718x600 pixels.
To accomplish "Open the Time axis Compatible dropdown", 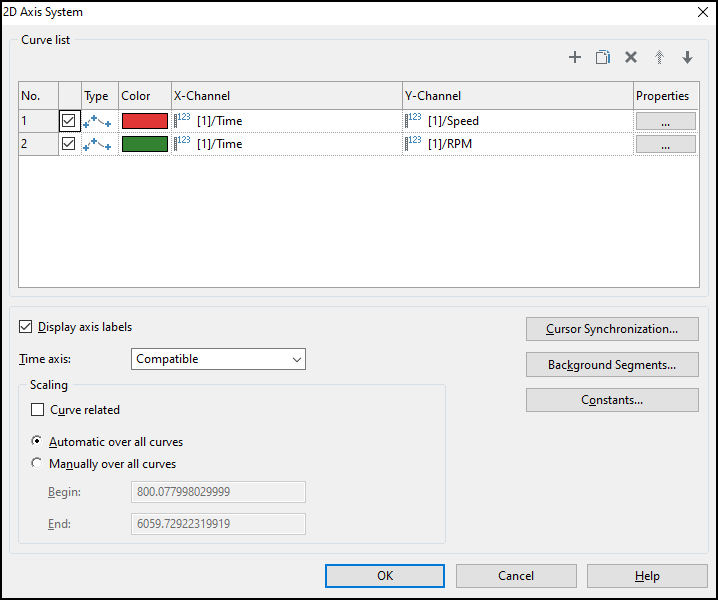I will (218, 359).
